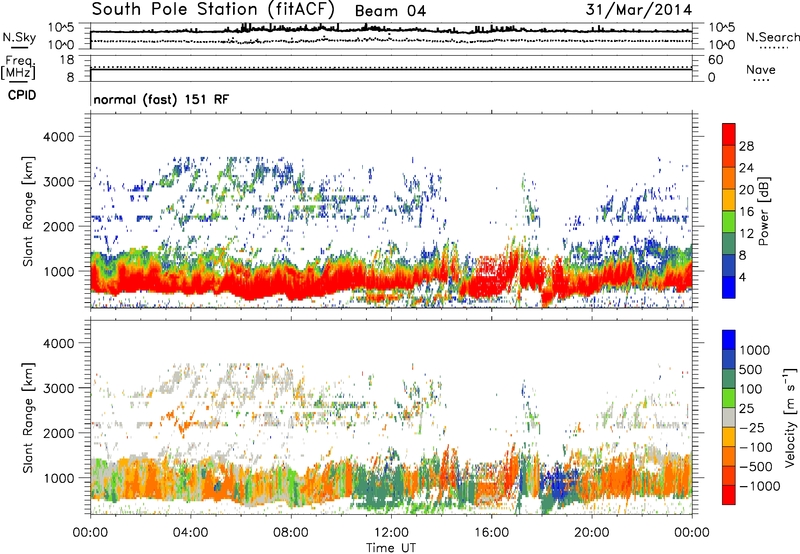Image resolution: width=800 pixels, height=554 pixels.
Task: Click the date '31/Mar/2014'
Action: click(639, 10)
